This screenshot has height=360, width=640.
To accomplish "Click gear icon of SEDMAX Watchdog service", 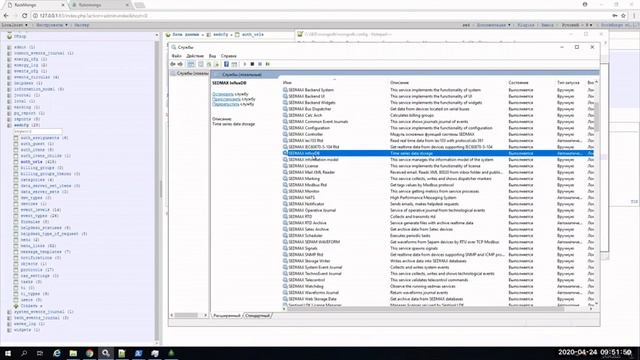I will pos(285,286).
